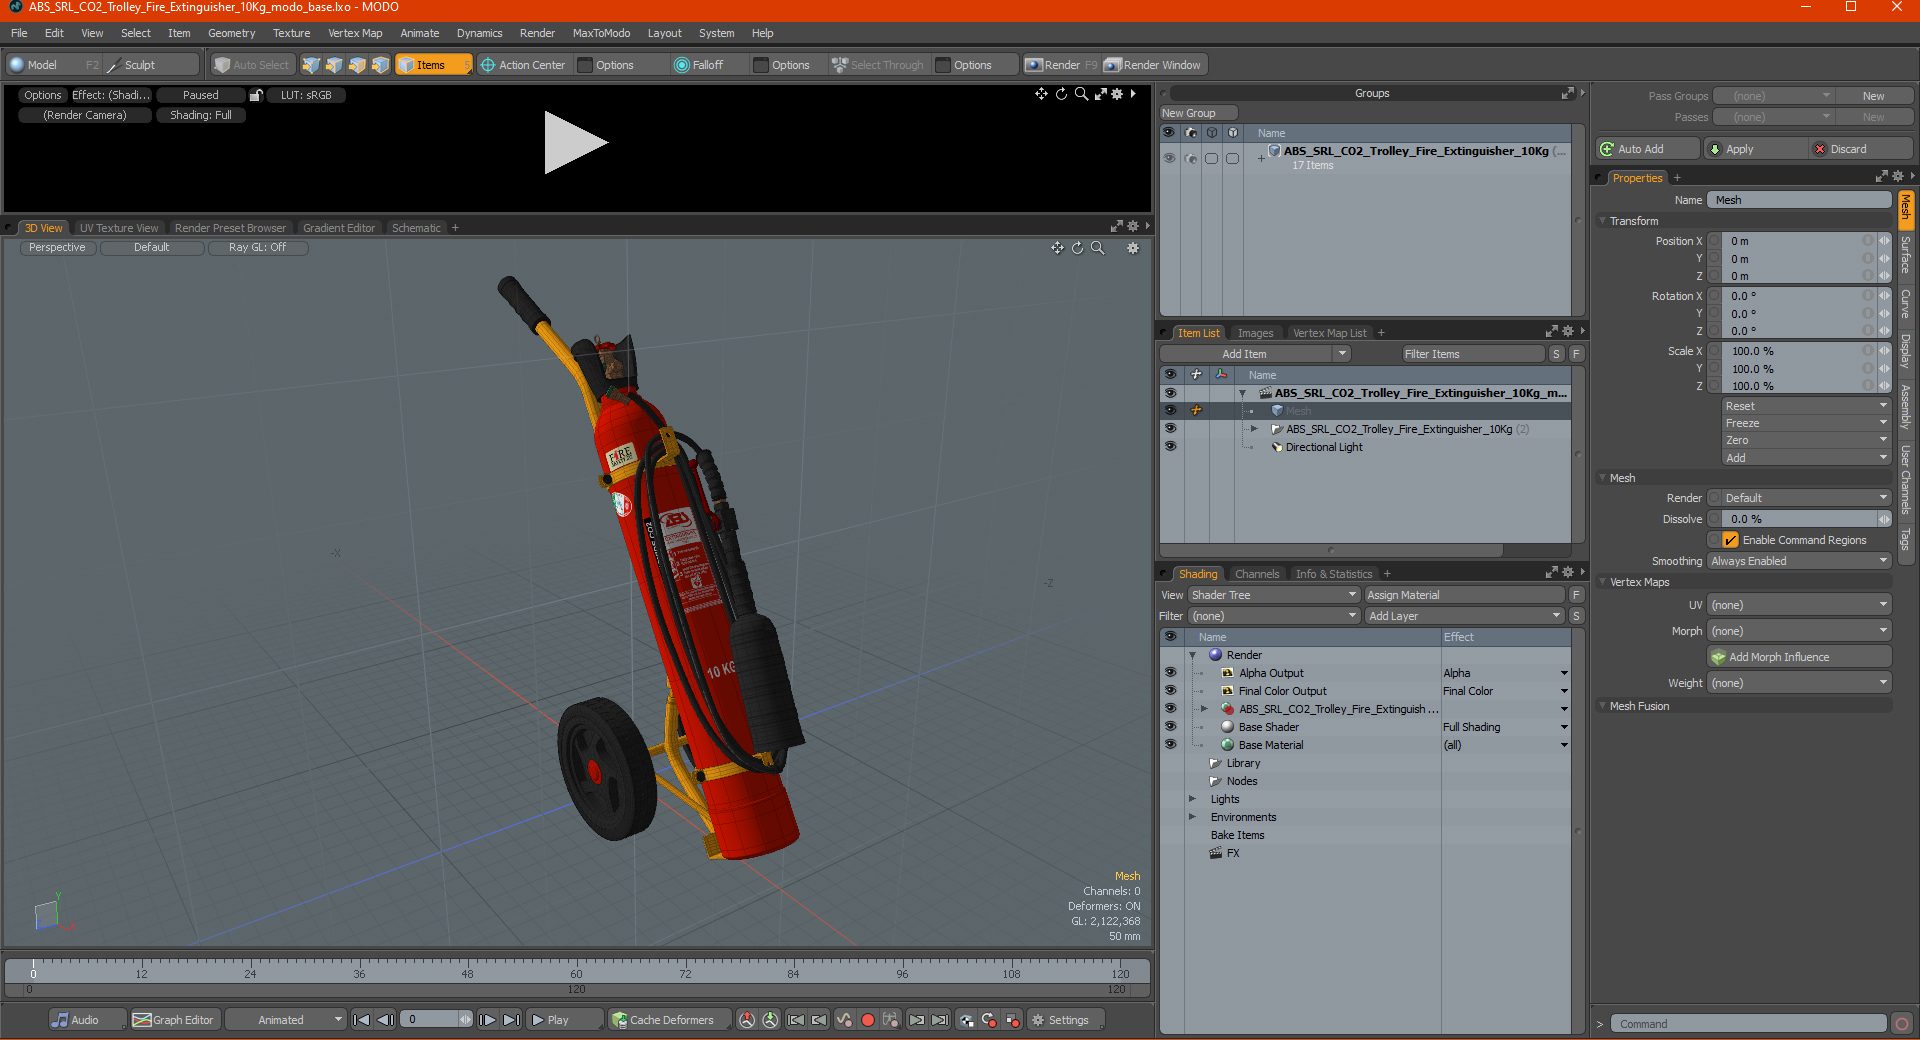Go to first frame

click(x=362, y=1020)
